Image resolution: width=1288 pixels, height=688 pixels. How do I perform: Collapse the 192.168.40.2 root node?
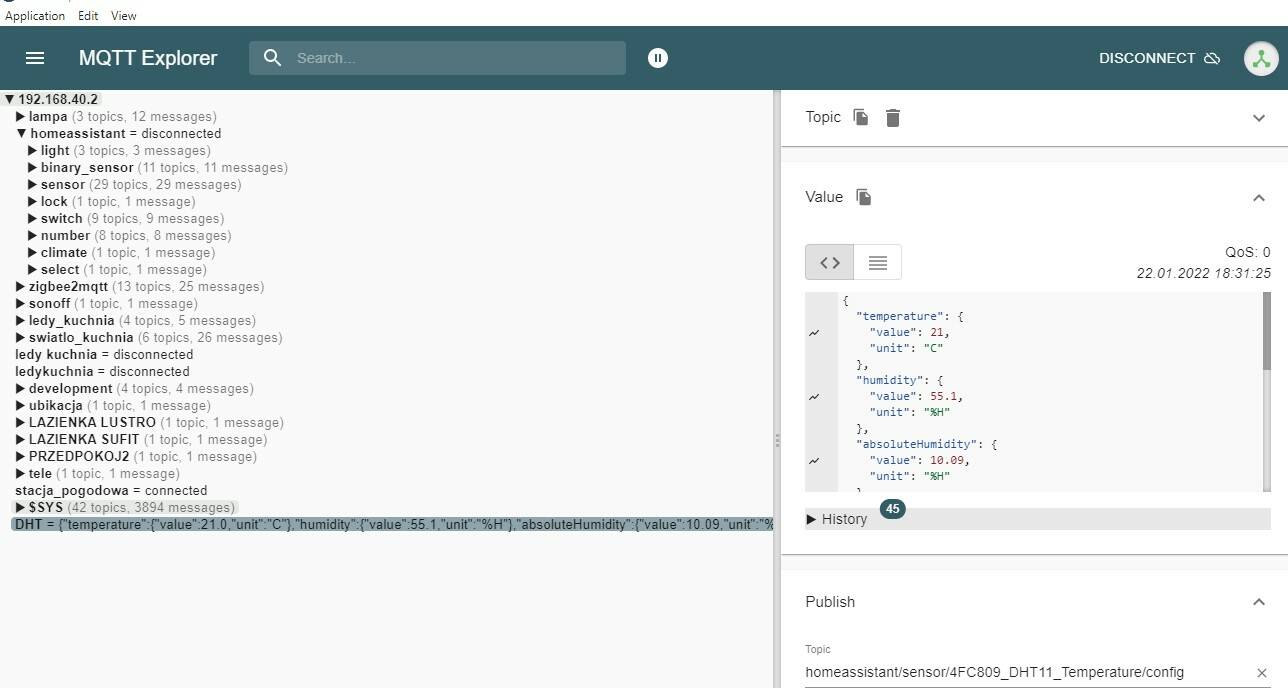click(x=9, y=99)
